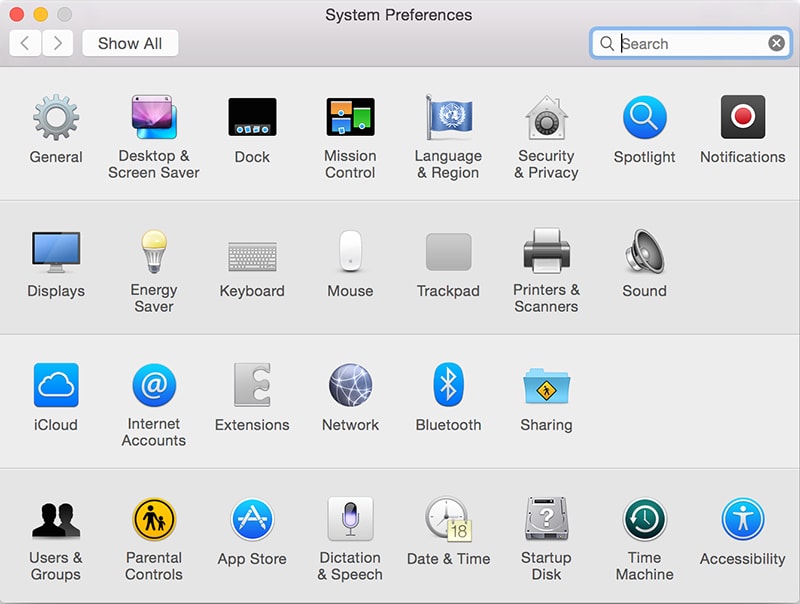Go forward with the right arrow button
The image size is (800, 604).
click(57, 43)
